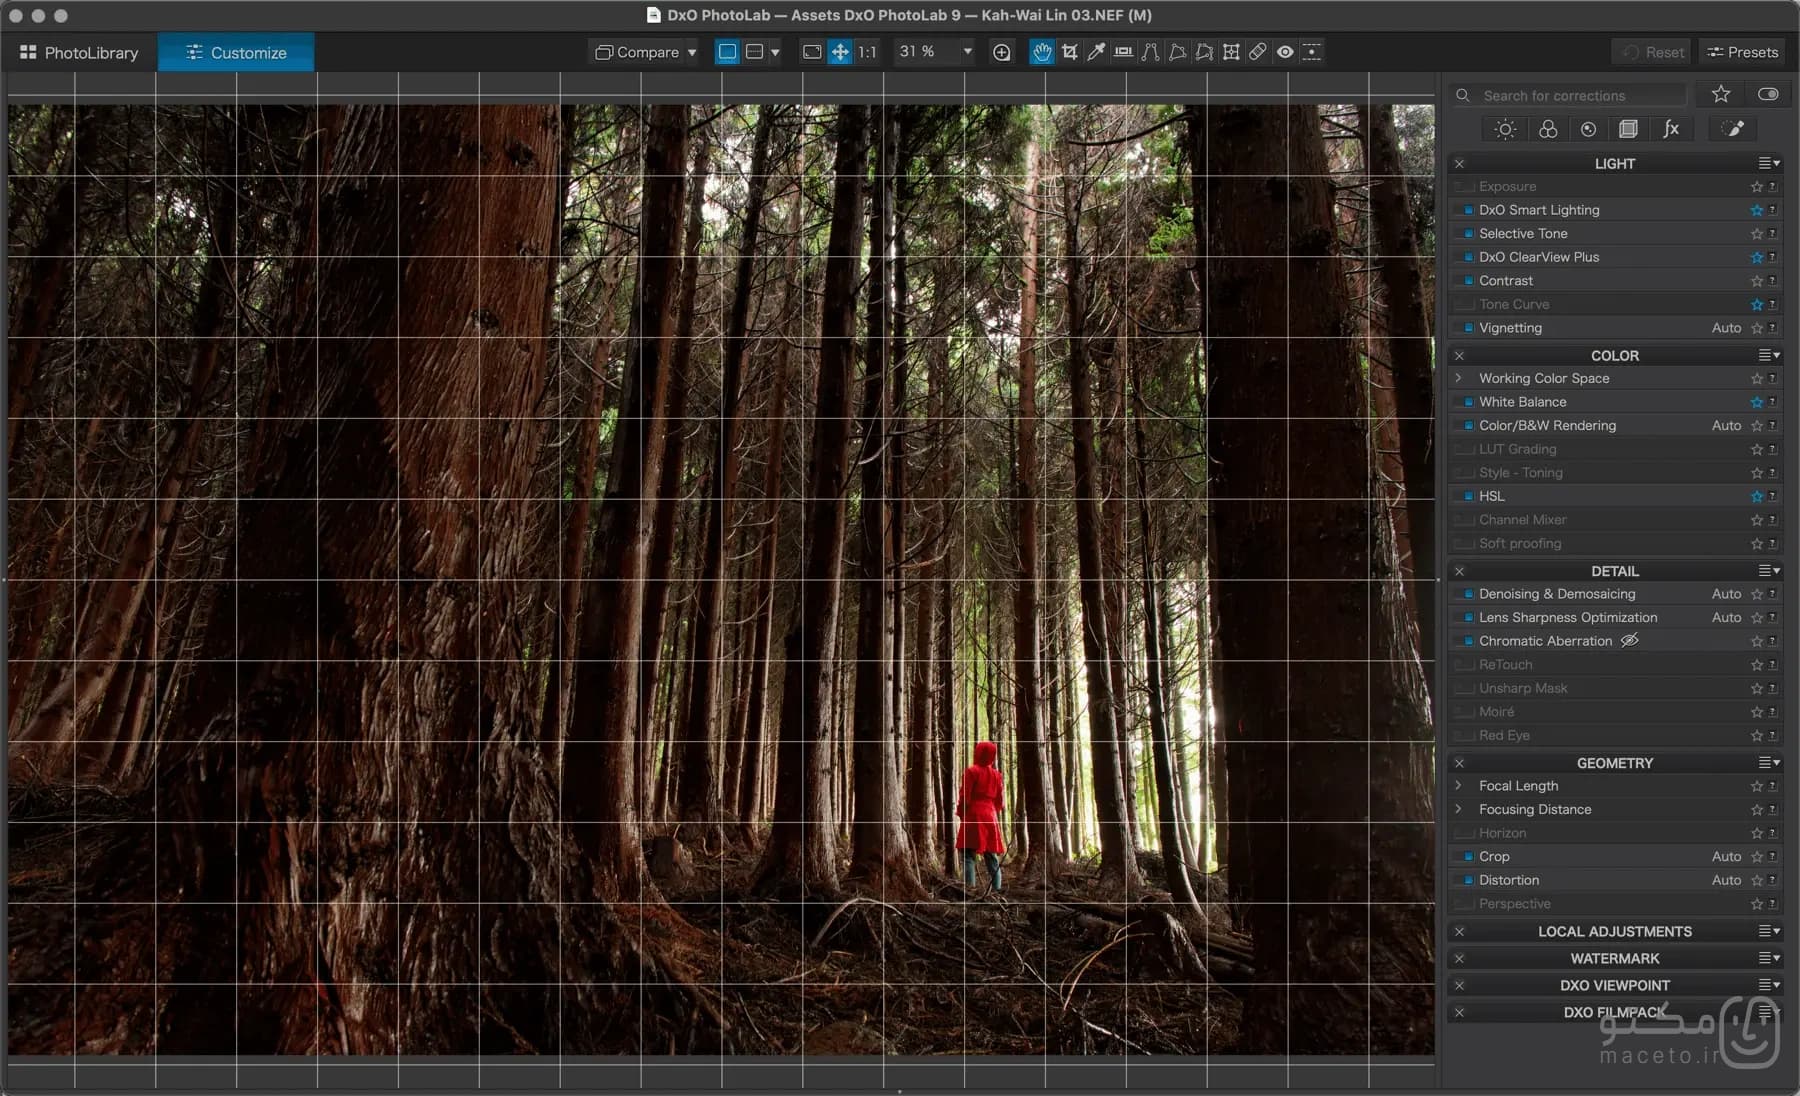This screenshot has width=1800, height=1096.
Task: Select the Lens Sharpness Optimization row
Action: pos(1614,618)
